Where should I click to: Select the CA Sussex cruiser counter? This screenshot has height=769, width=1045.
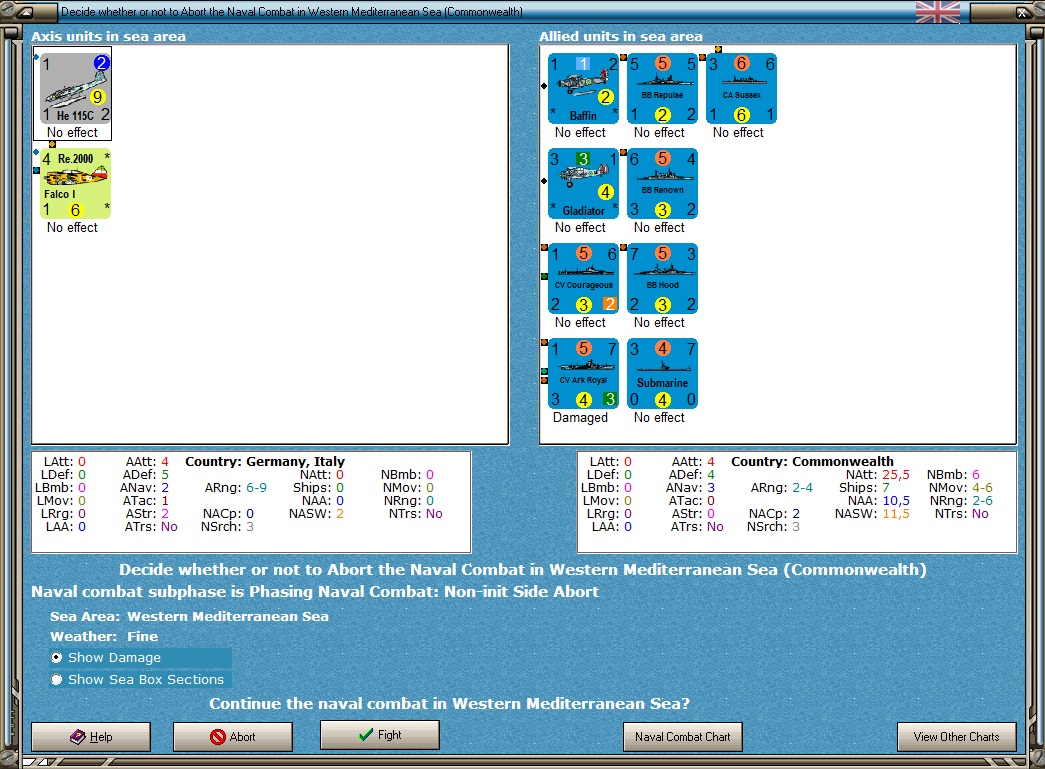pyautogui.click(x=741, y=89)
